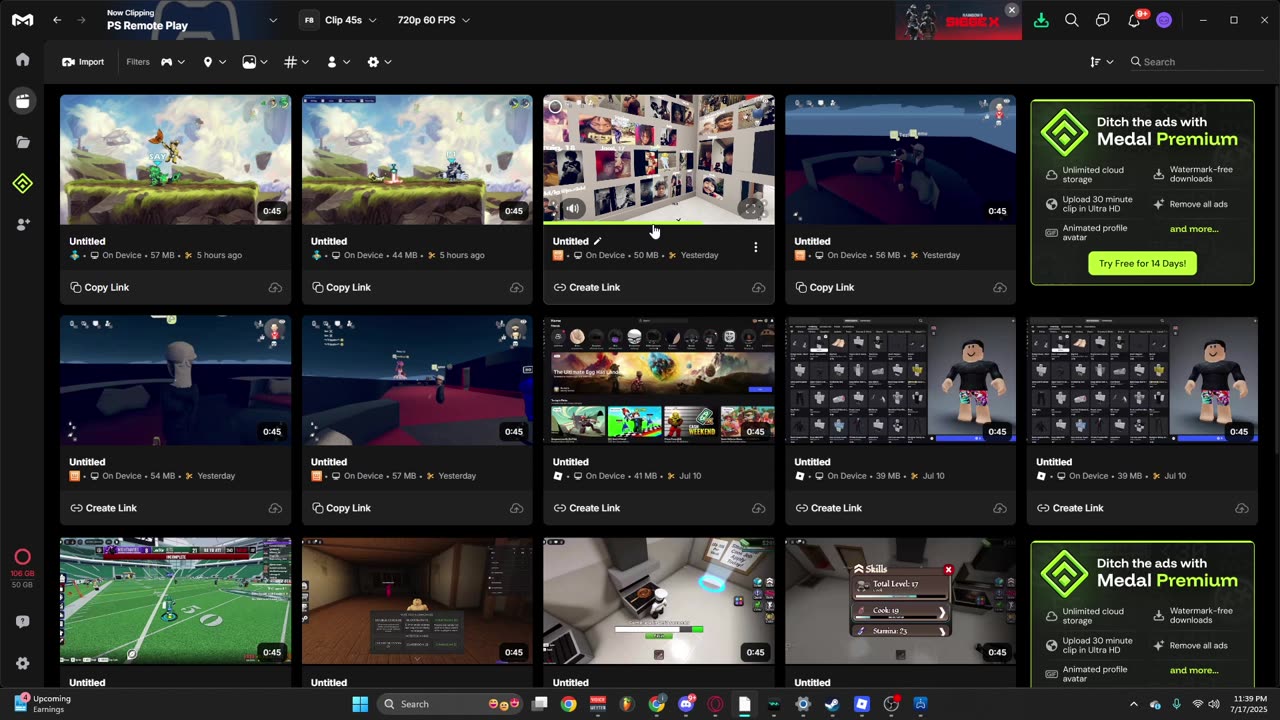Mute the hovered clip preview with the speaker icon
This screenshot has height=720, width=1280.
(x=572, y=208)
